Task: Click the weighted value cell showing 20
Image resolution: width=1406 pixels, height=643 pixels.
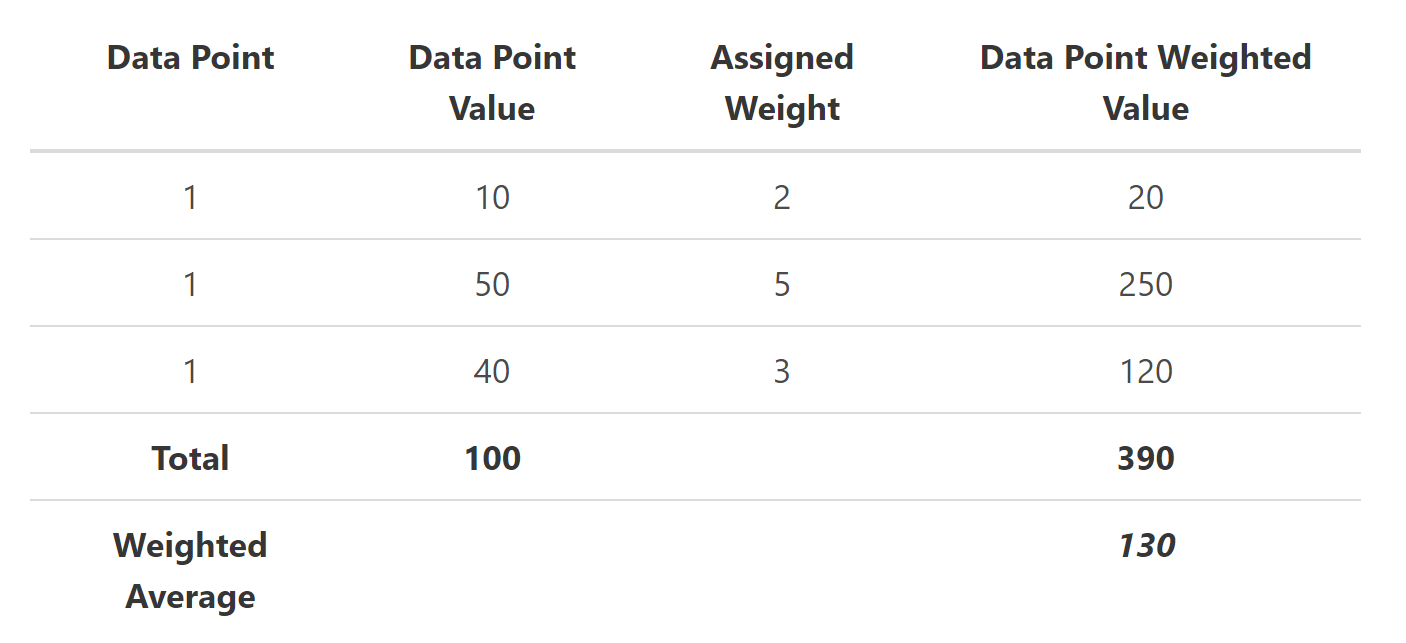Action: (x=1145, y=198)
